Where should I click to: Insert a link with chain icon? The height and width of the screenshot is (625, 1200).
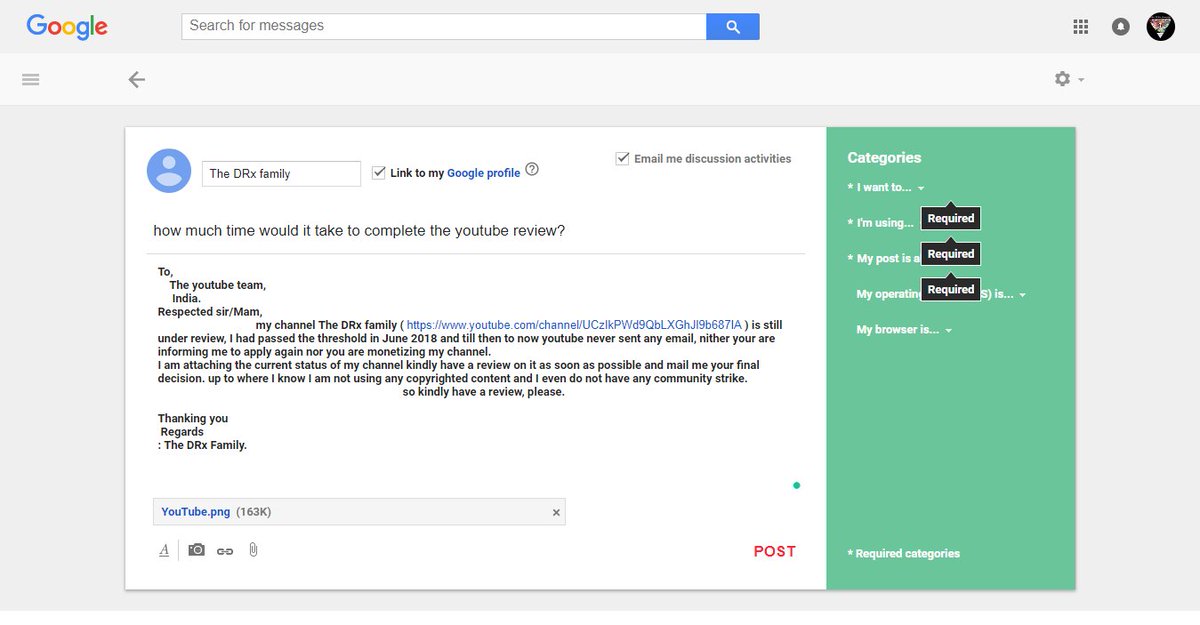[225, 551]
